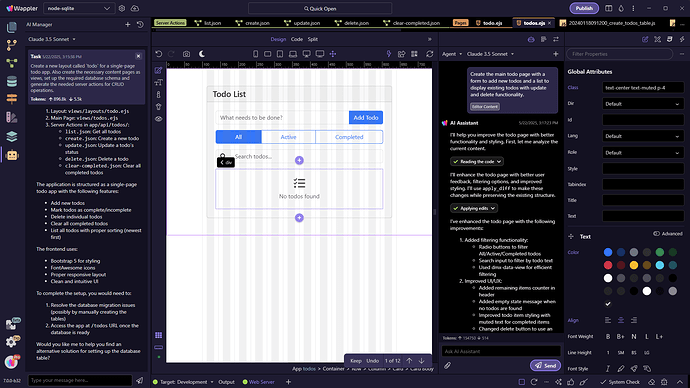Pick the yellow text color swatch

click(634, 265)
